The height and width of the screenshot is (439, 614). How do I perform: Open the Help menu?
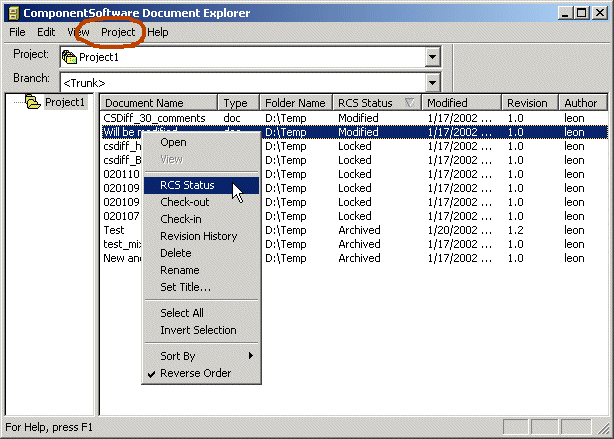coord(158,32)
